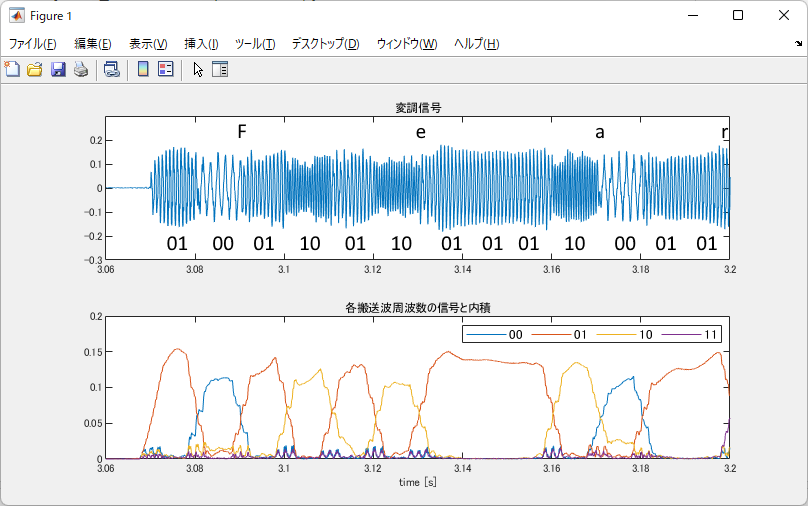808x506 pixels.
Task: Maximize the Figure 1 window
Action: coord(738,15)
